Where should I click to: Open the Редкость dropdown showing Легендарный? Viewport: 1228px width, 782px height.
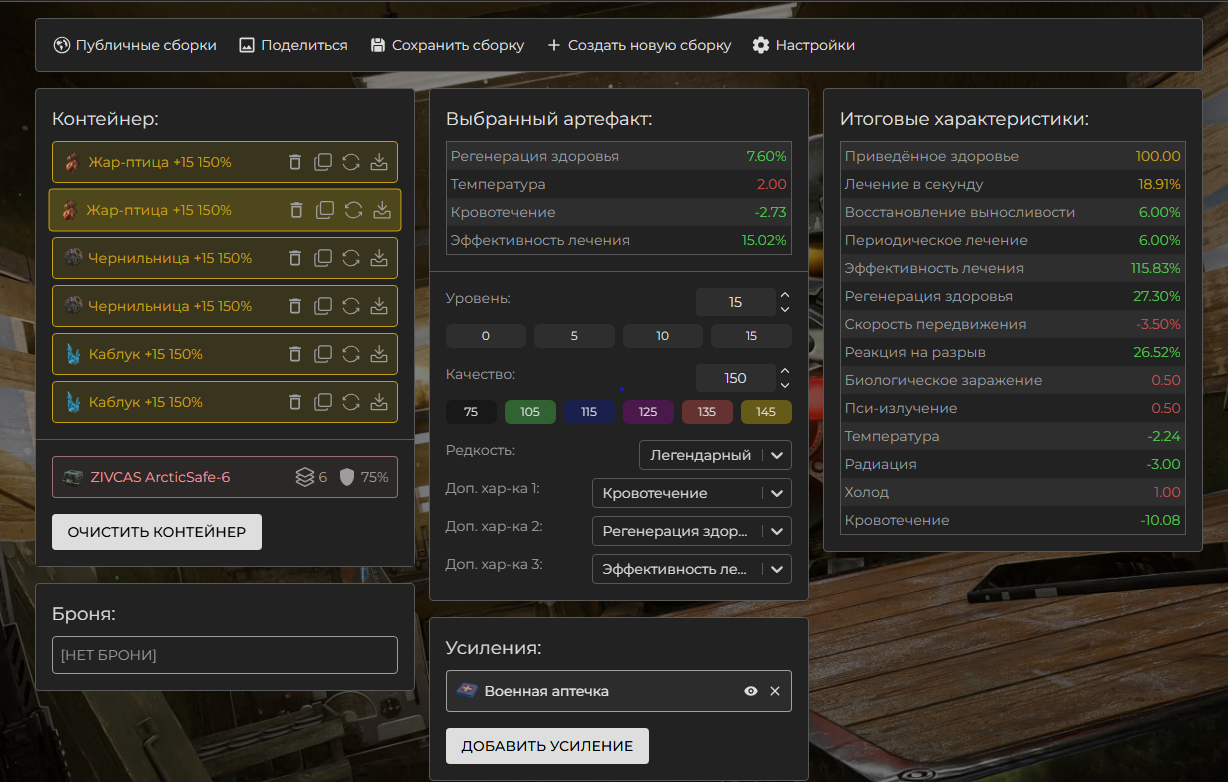pos(715,455)
